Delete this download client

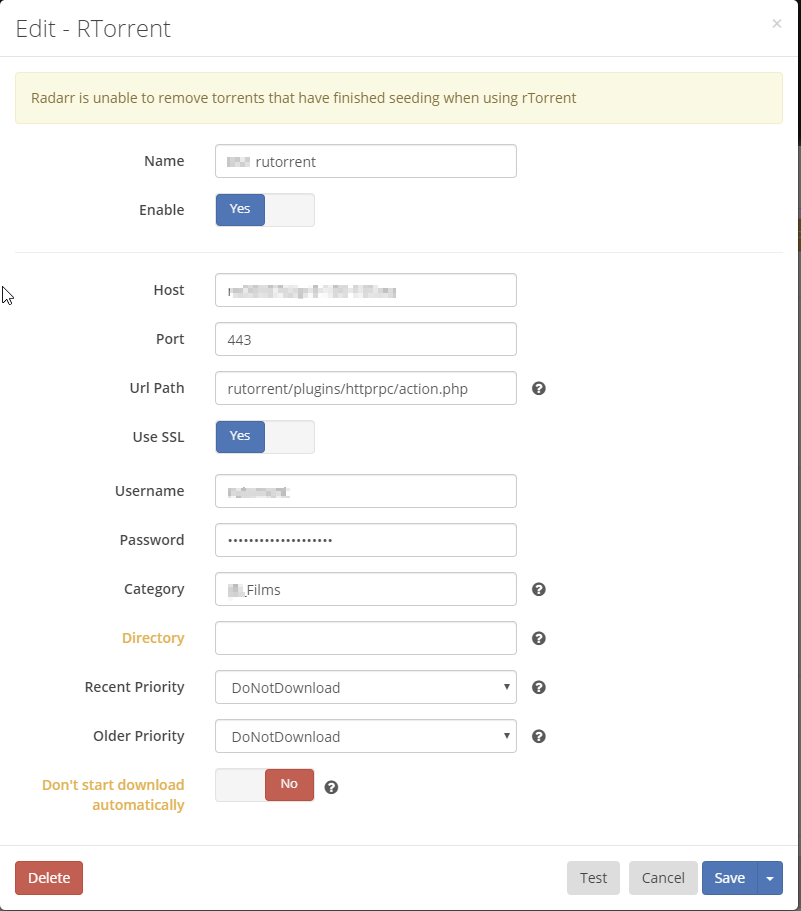pyautogui.click(x=49, y=878)
